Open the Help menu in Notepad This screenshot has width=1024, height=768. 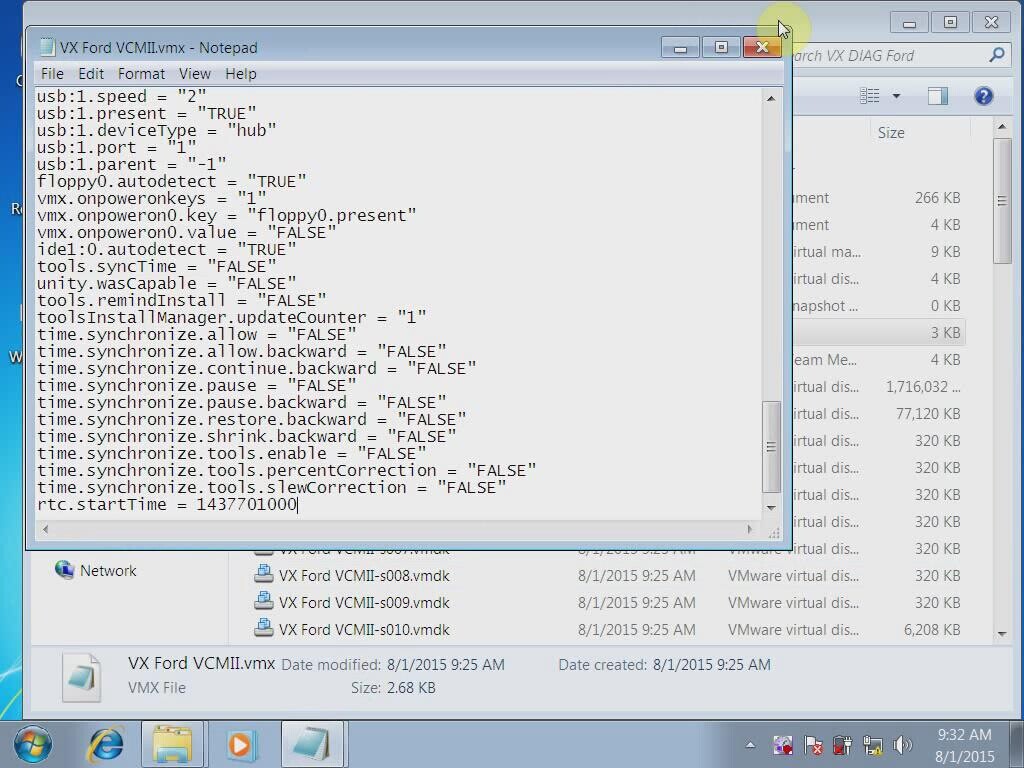pos(240,74)
